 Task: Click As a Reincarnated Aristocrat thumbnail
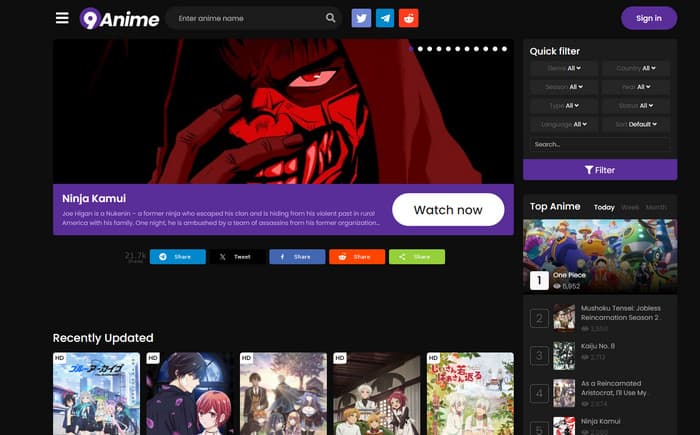[x=564, y=393]
